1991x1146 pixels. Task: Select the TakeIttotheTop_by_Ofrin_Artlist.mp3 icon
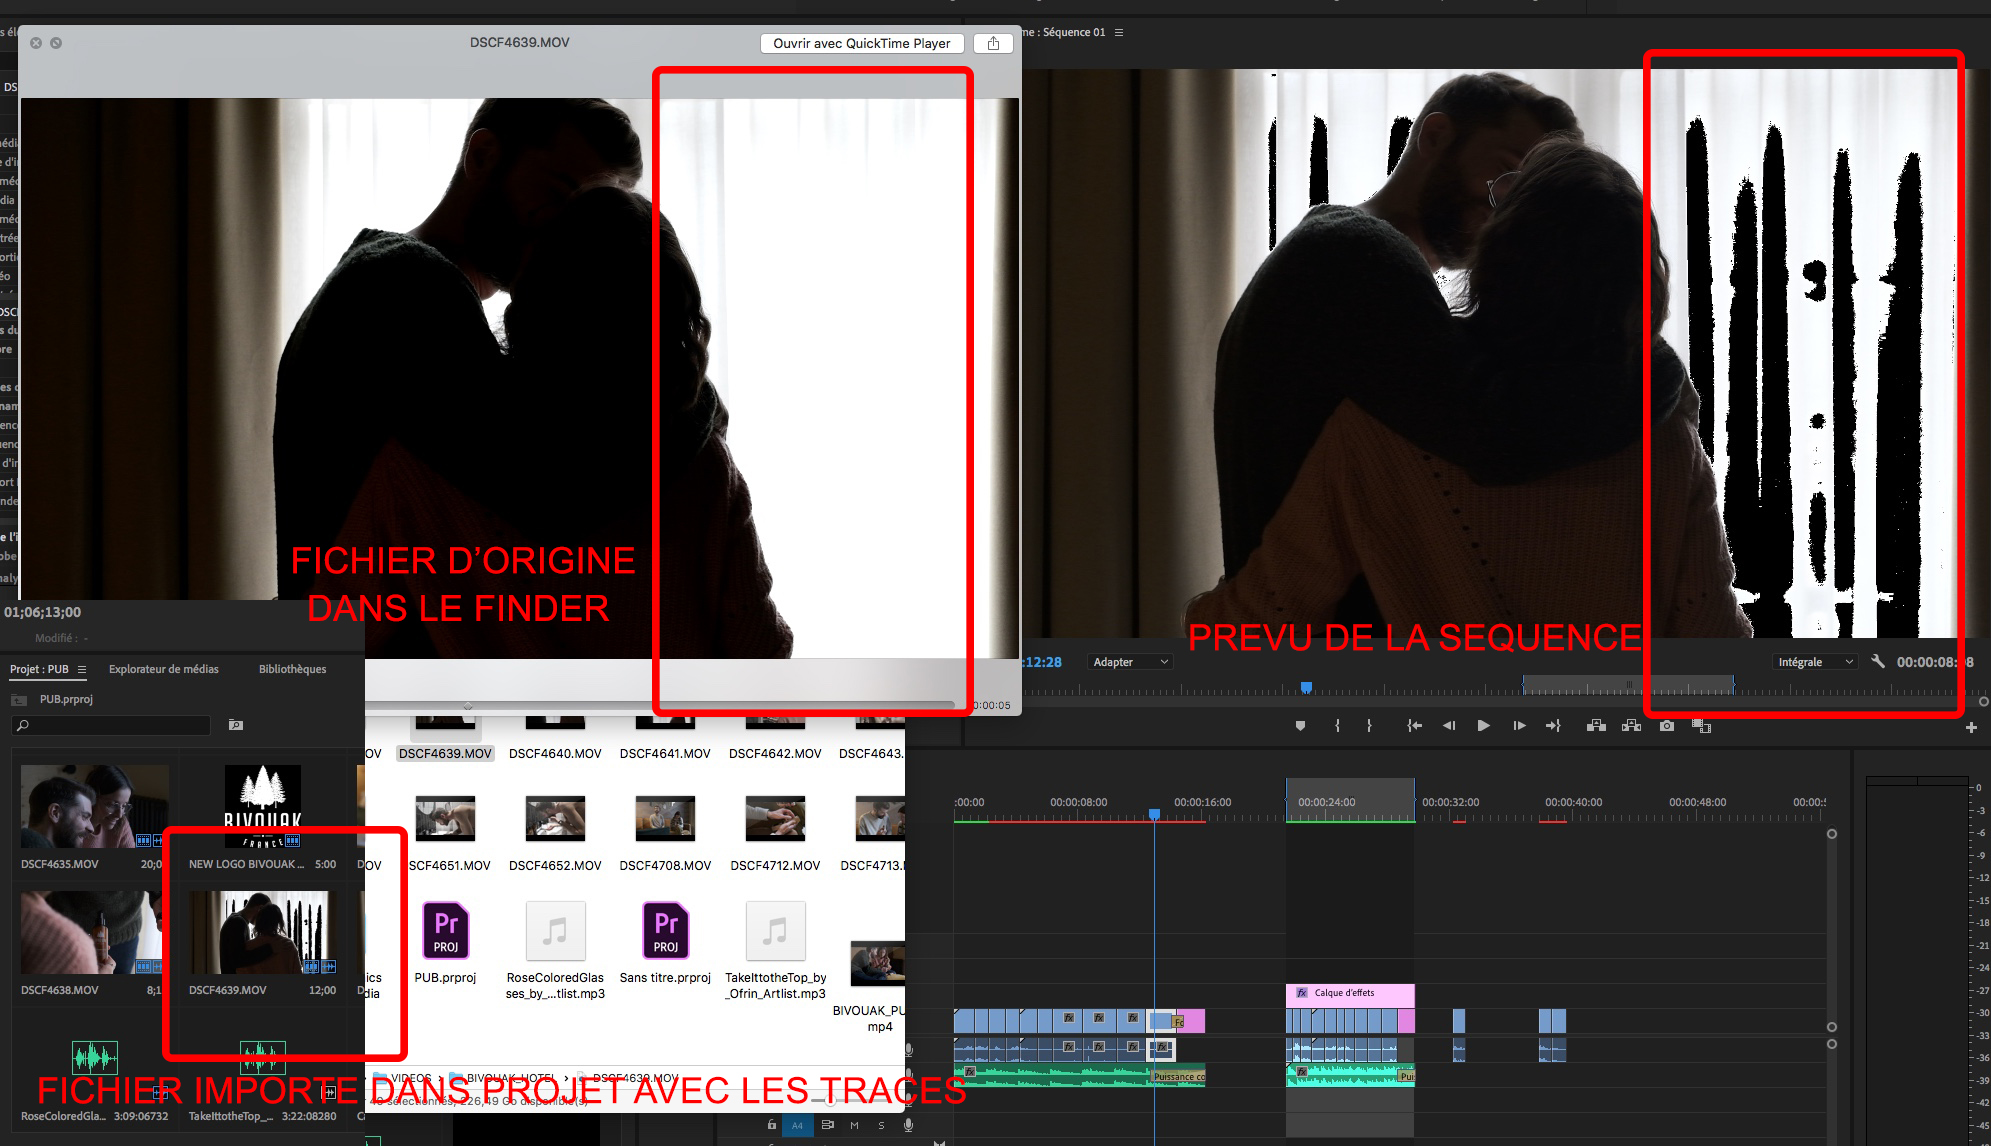point(775,931)
